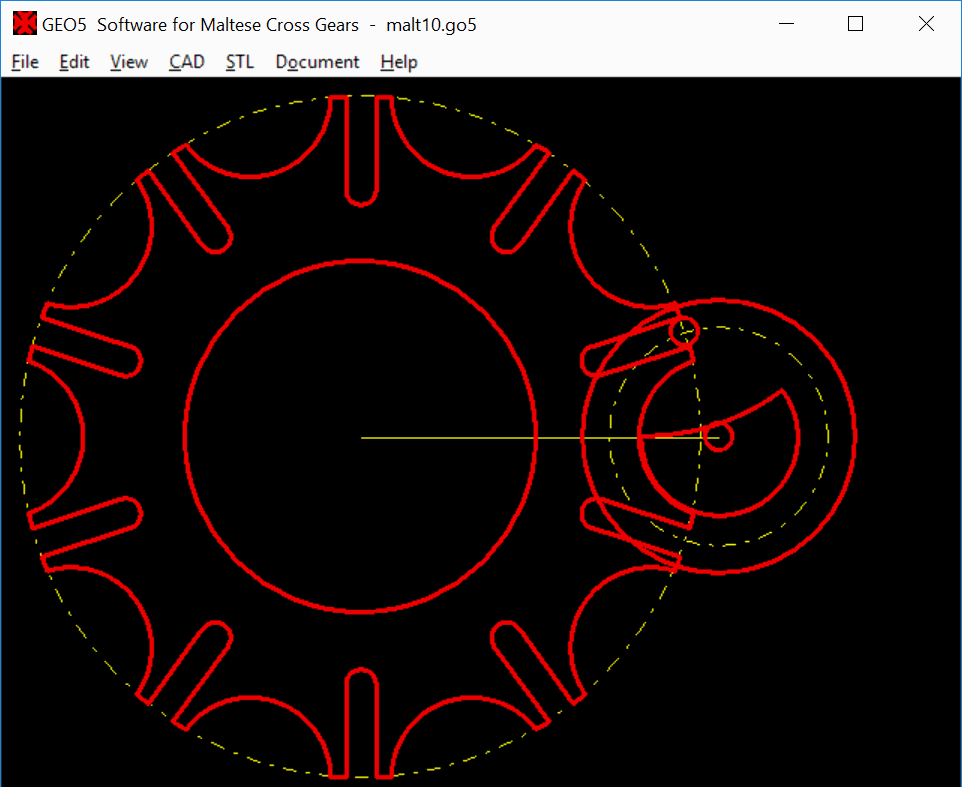Screen dimensions: 962x787
Task: Open the Document menu
Action: 317,62
